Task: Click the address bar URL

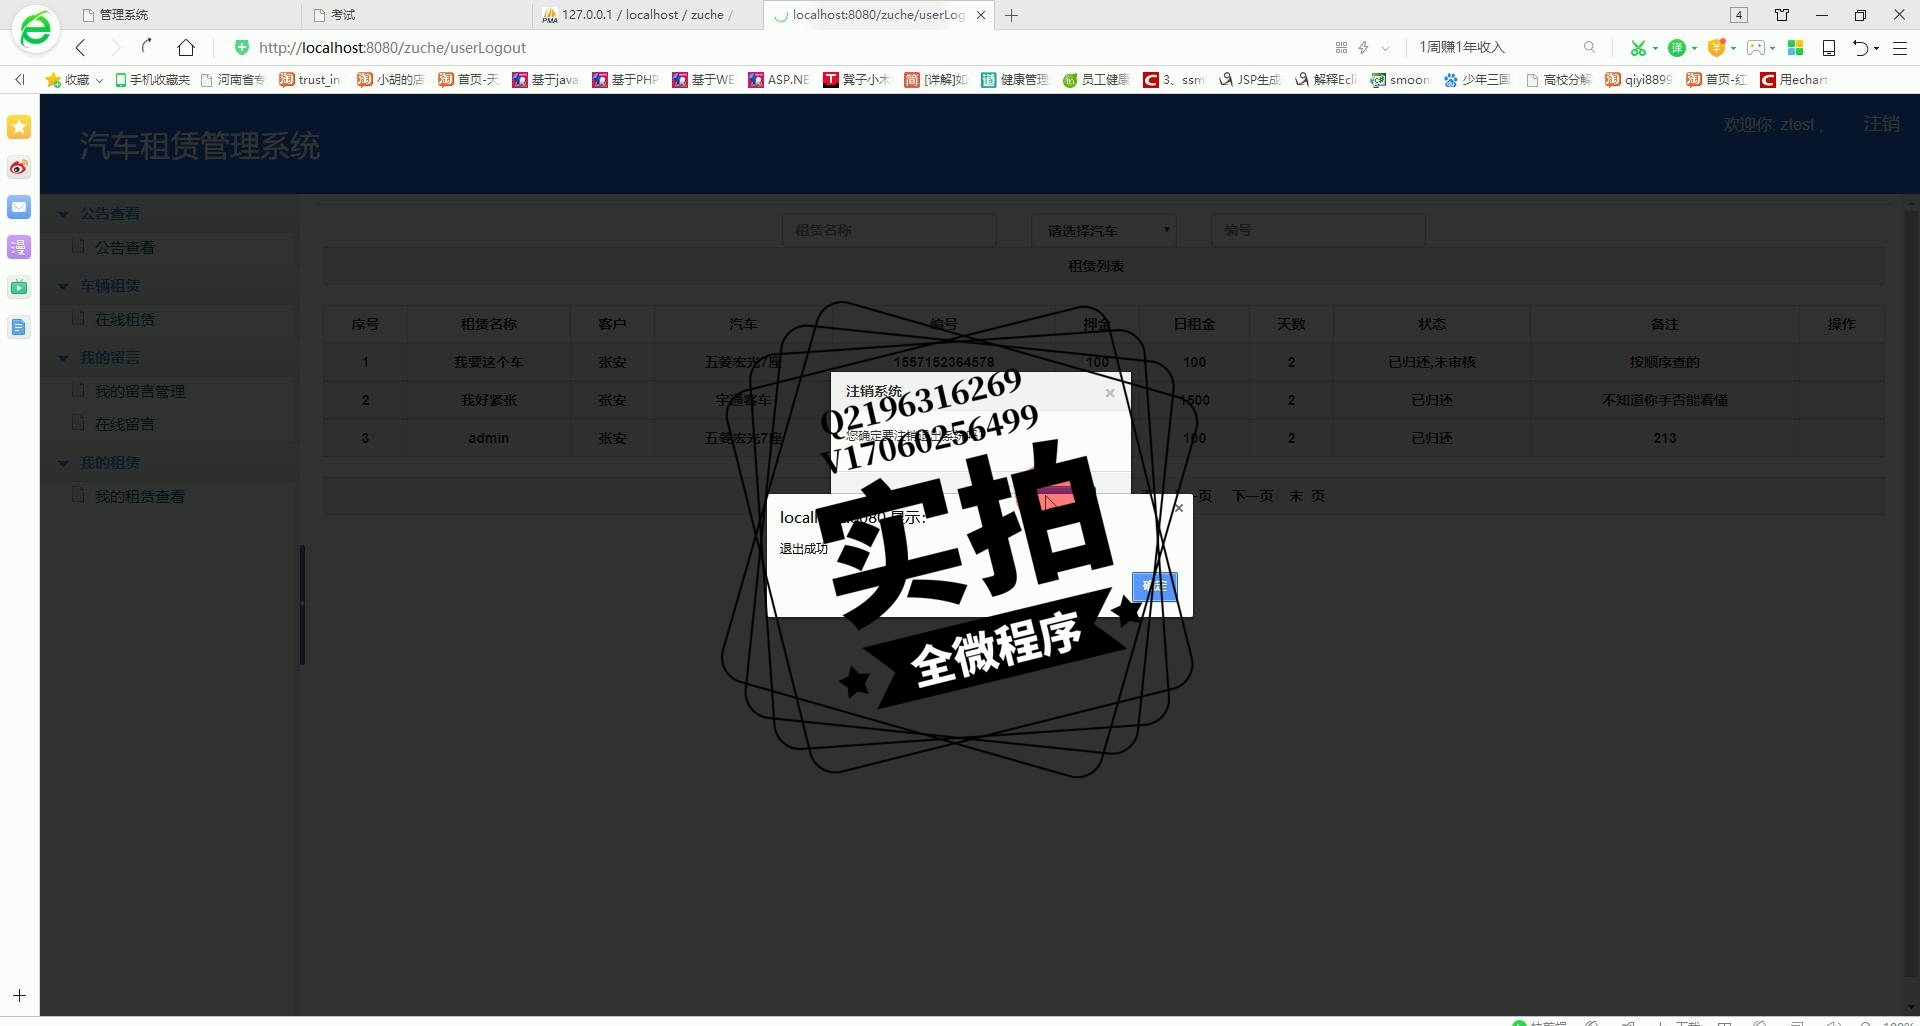Action: click(392, 47)
